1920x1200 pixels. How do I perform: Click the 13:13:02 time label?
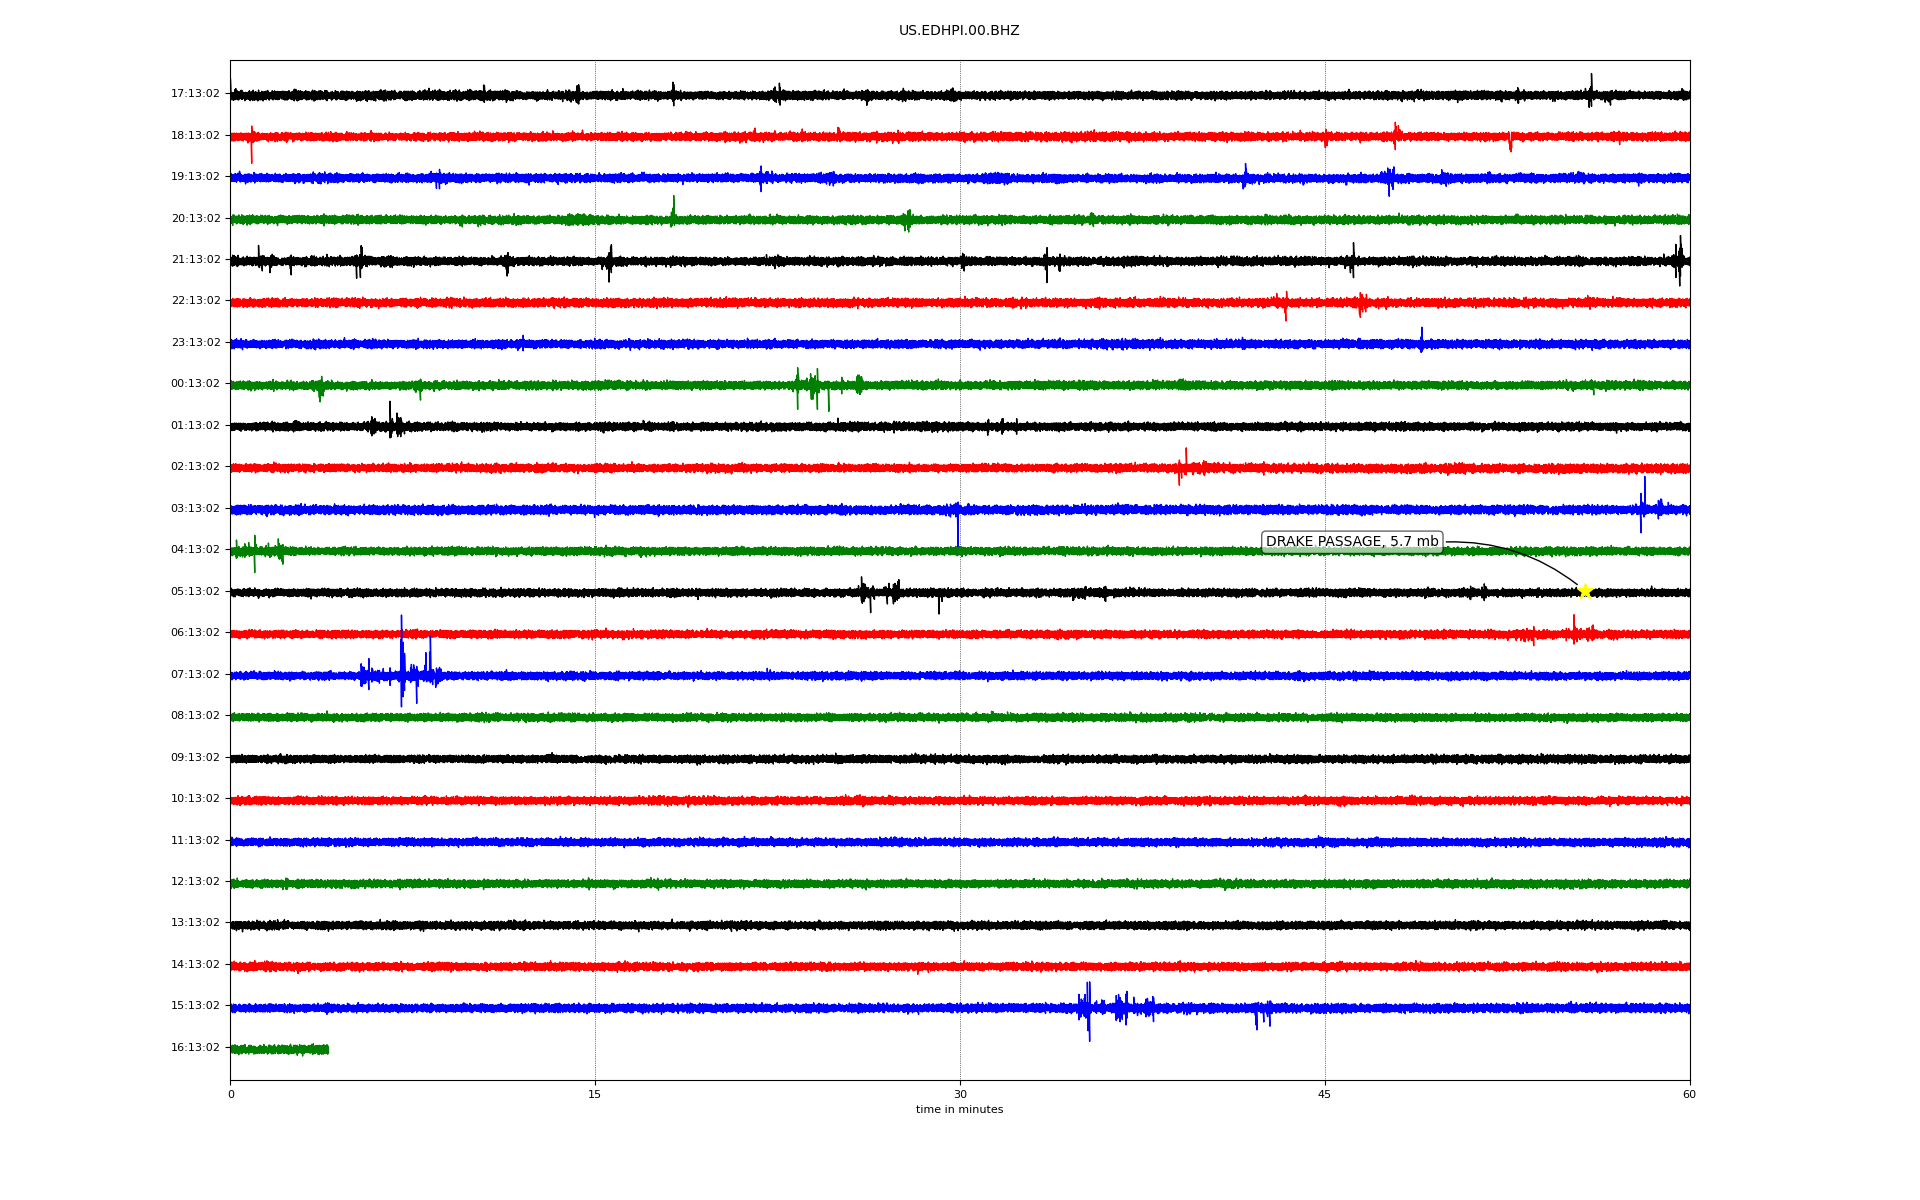[195, 923]
